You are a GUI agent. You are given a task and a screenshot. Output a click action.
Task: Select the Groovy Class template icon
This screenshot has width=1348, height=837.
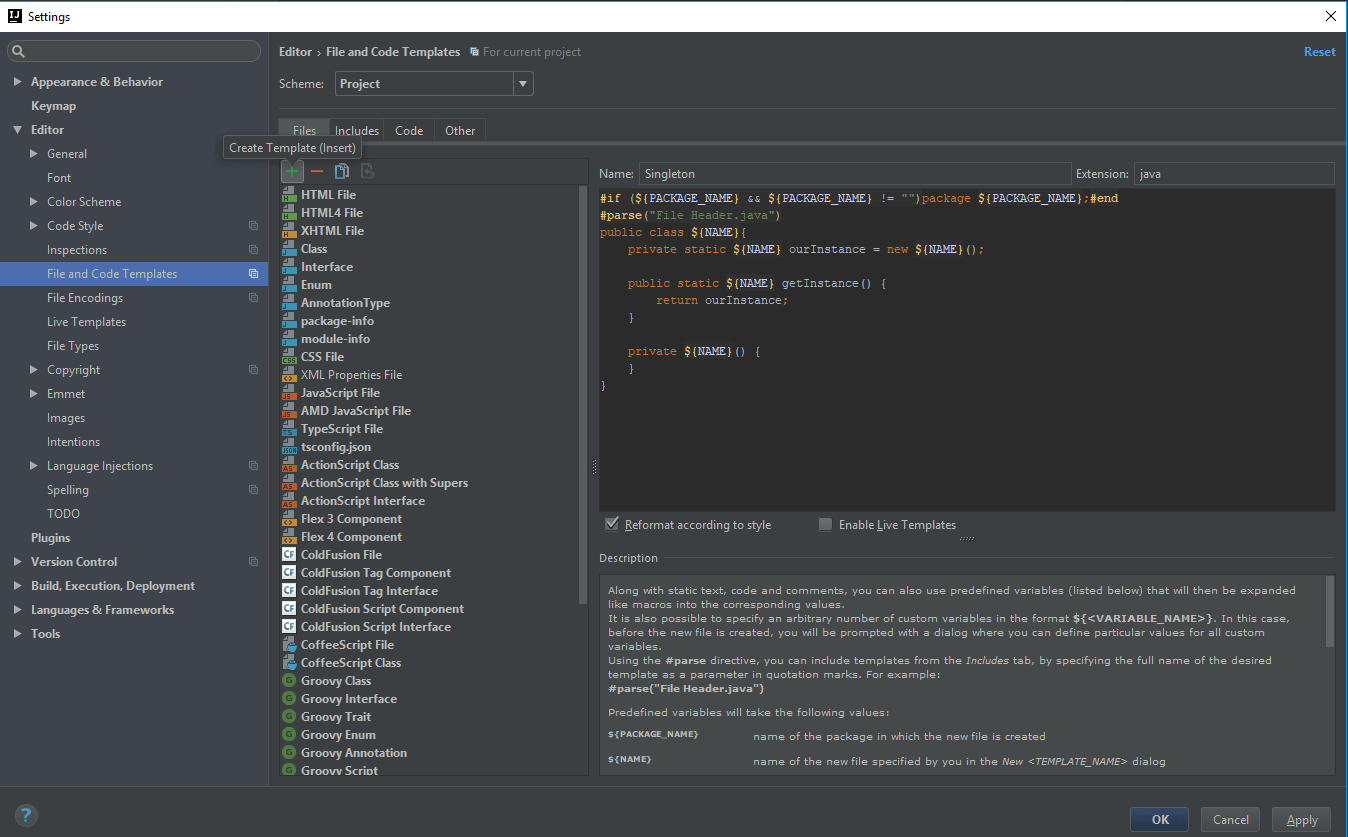coord(289,681)
